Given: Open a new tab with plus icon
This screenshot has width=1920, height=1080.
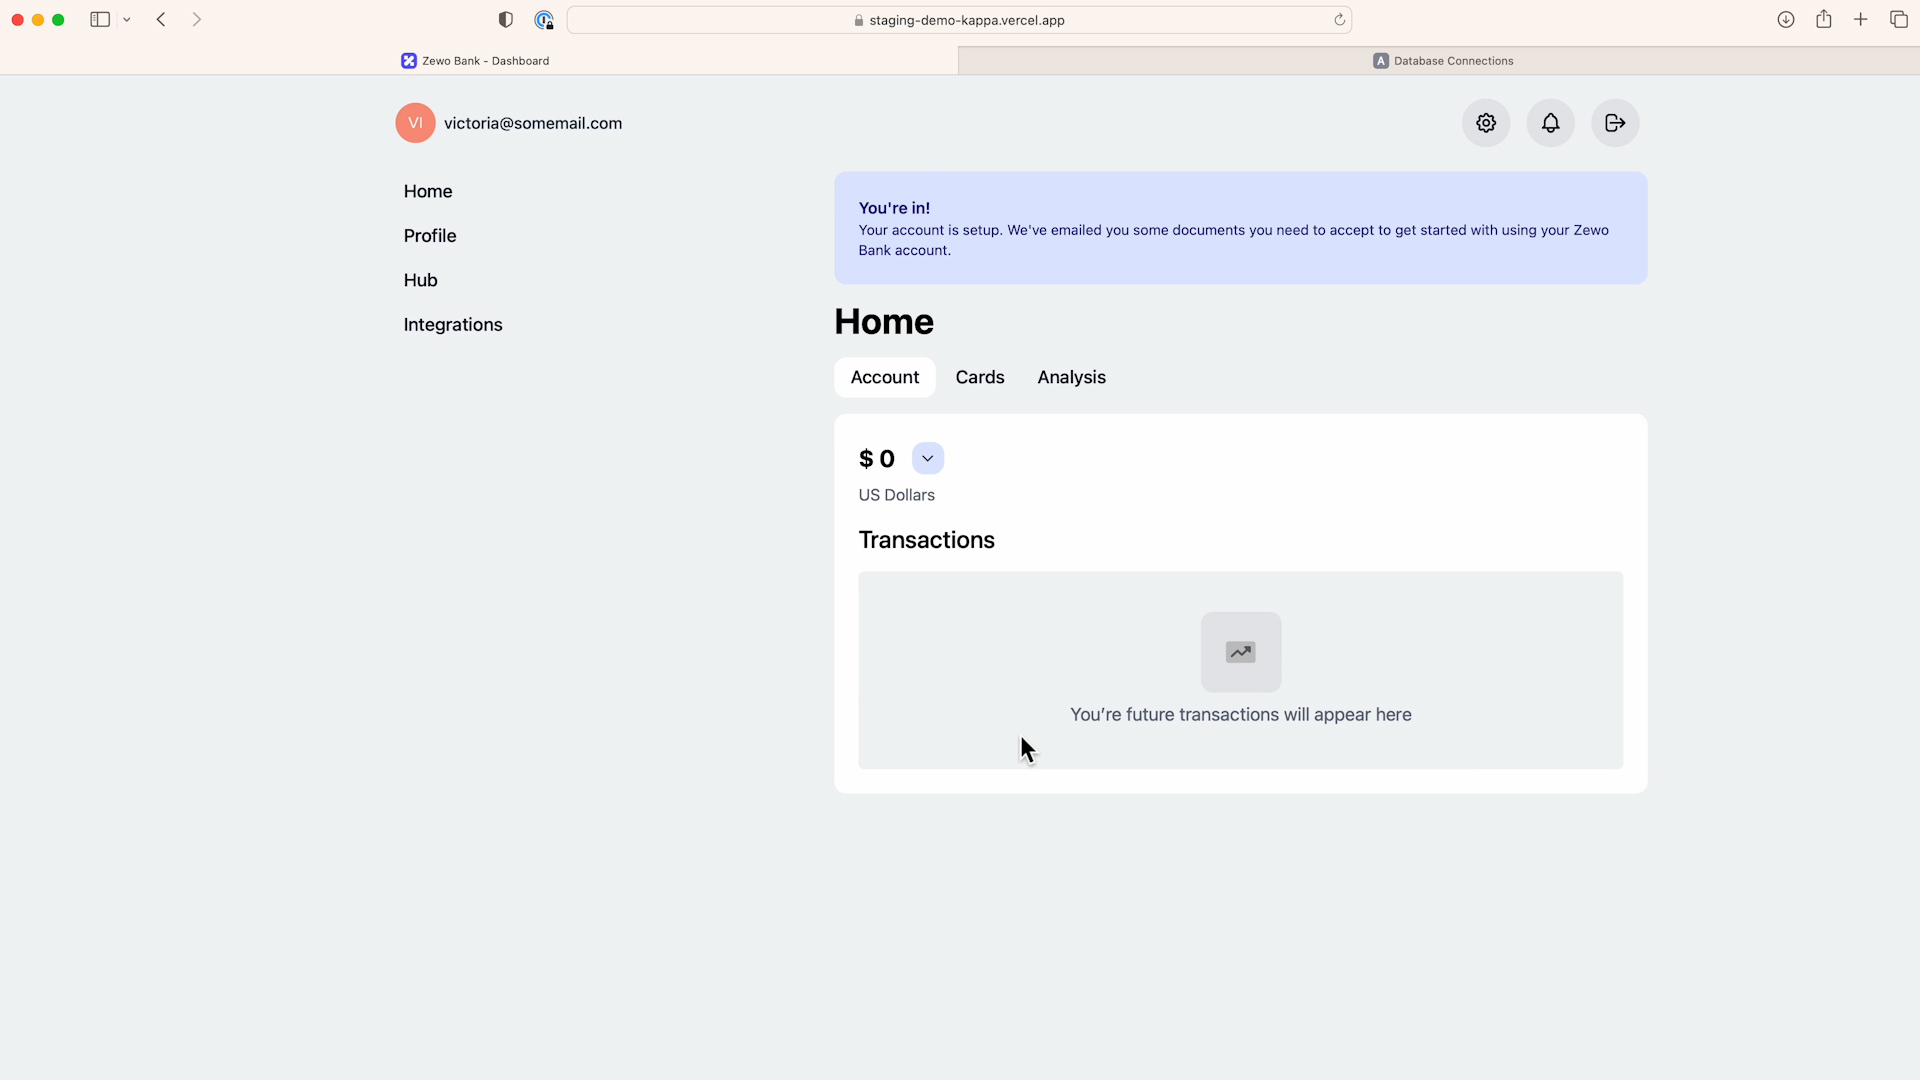Looking at the screenshot, I should [1861, 20].
